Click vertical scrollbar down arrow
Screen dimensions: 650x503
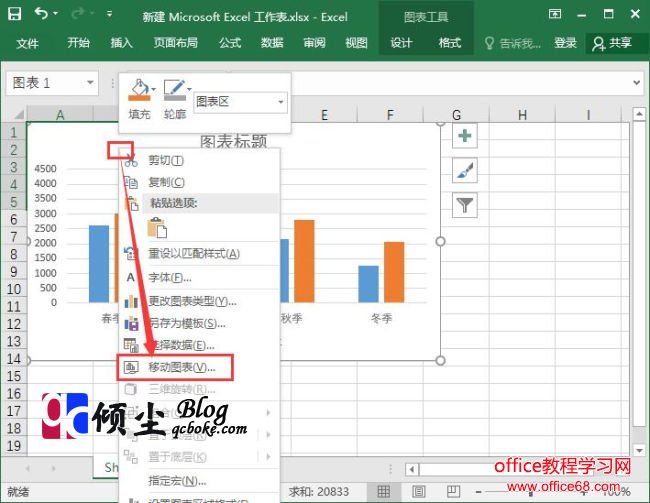(639, 450)
